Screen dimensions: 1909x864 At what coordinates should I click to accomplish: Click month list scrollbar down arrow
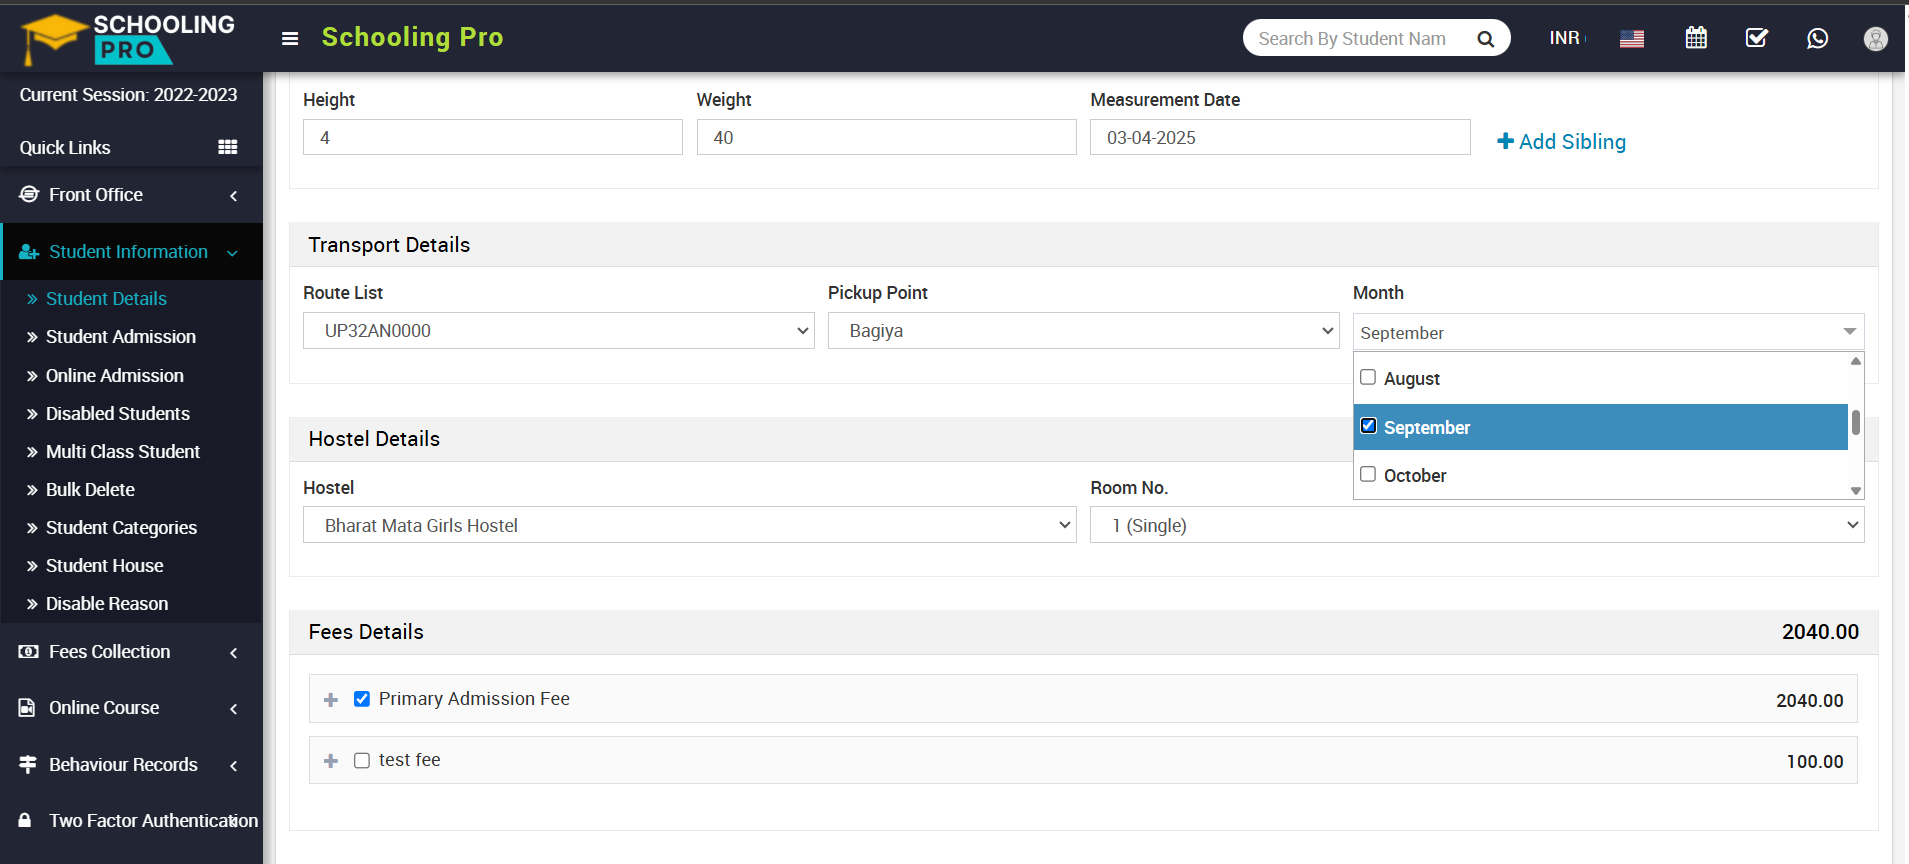(x=1856, y=491)
